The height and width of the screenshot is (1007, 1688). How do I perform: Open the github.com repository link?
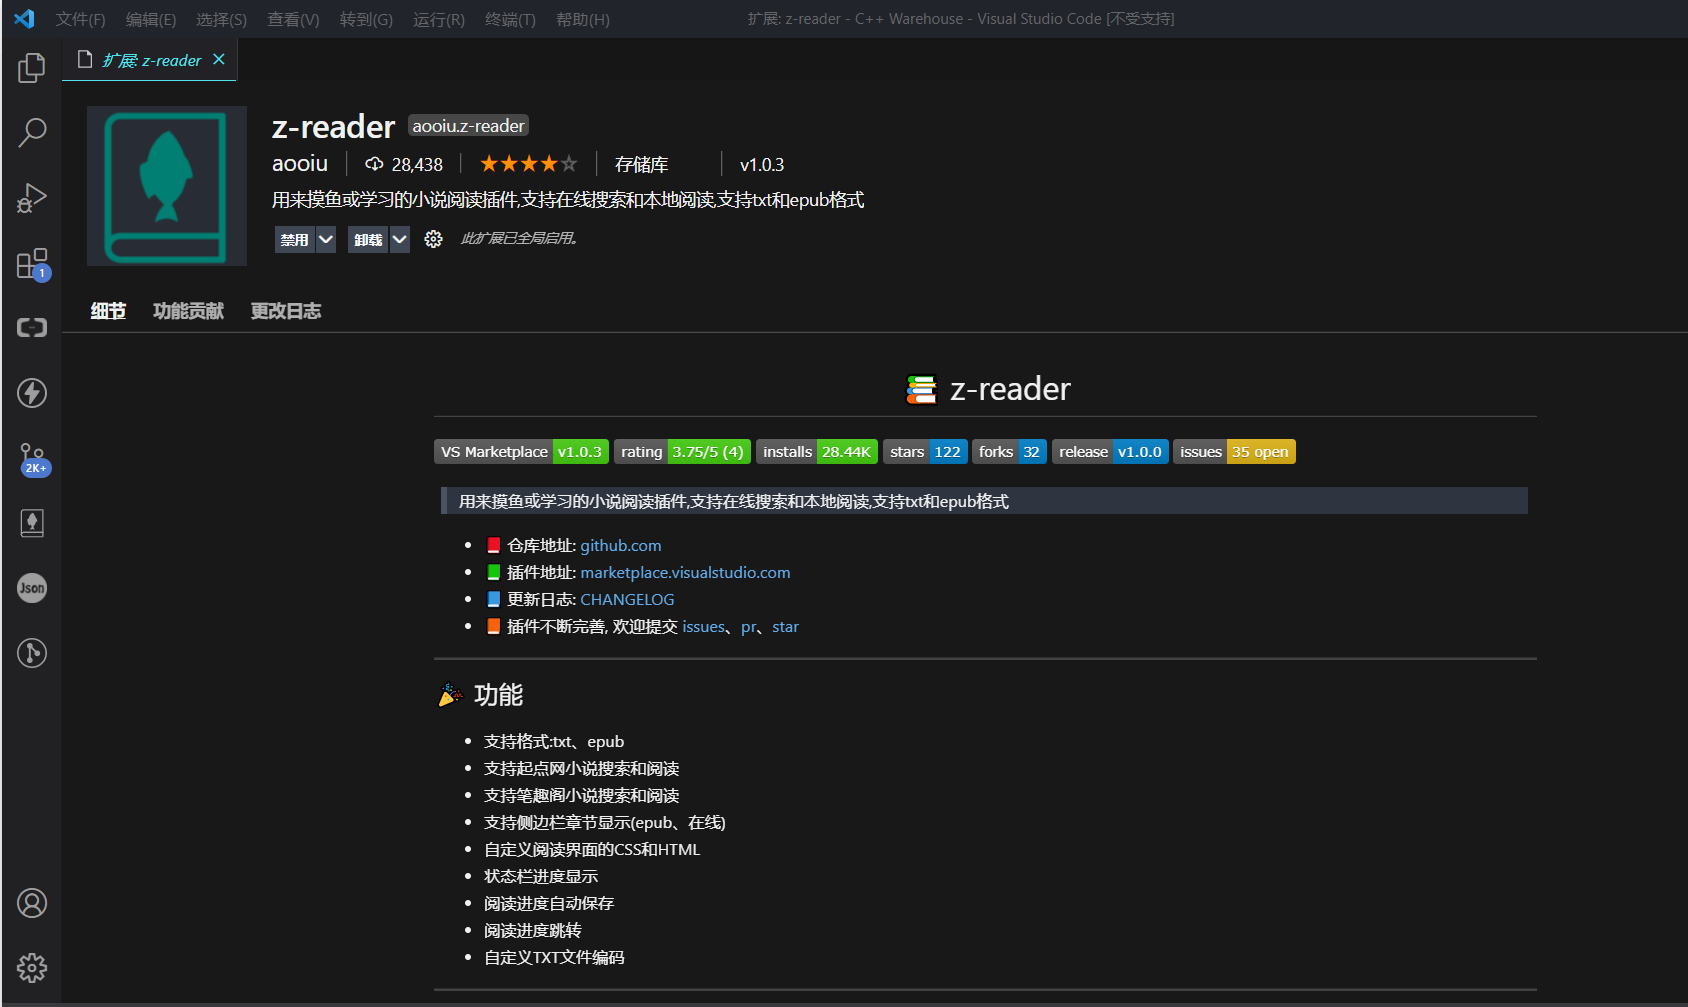click(x=621, y=545)
